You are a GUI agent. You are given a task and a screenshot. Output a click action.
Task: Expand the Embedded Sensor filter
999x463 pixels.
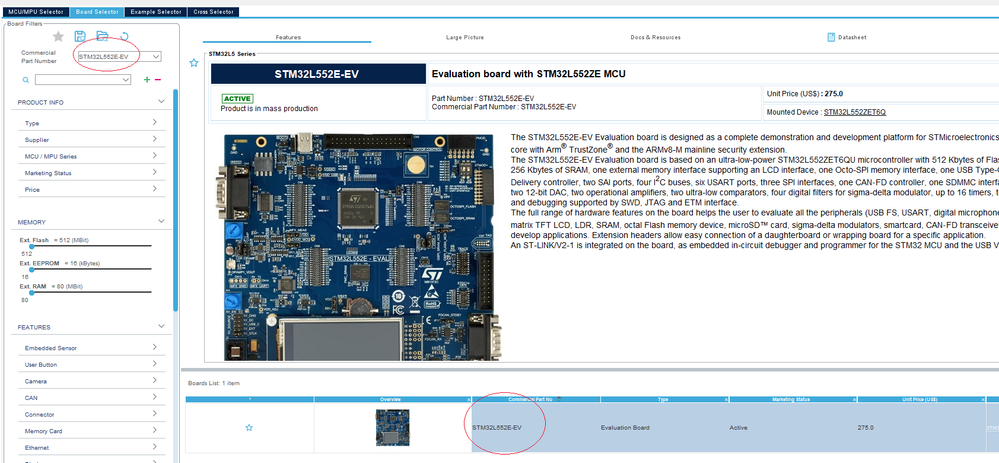[x=155, y=347]
